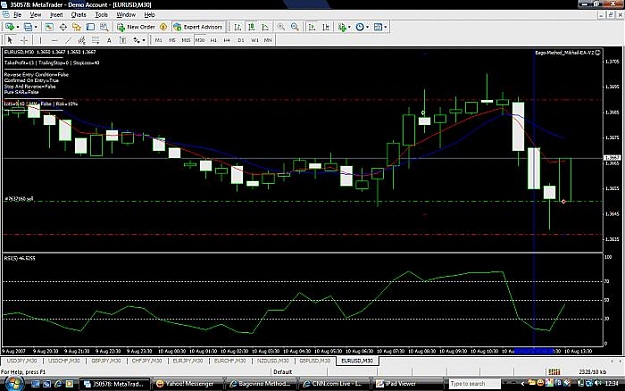The width and height of the screenshot is (625, 391).
Task: Open the Insert menu
Action: [56, 15]
